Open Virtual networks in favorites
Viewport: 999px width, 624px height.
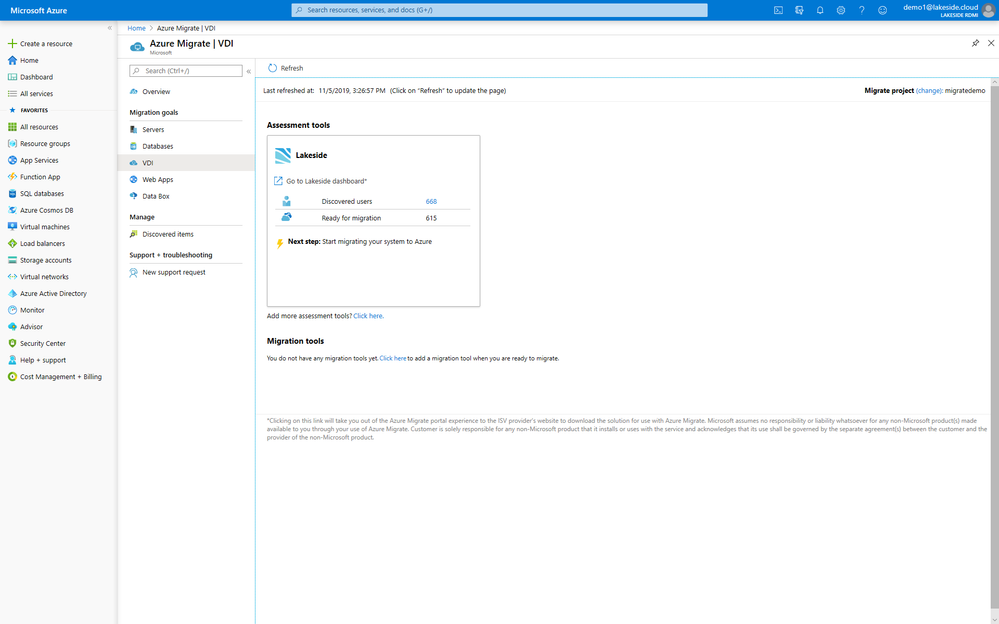pyautogui.click(x=44, y=277)
